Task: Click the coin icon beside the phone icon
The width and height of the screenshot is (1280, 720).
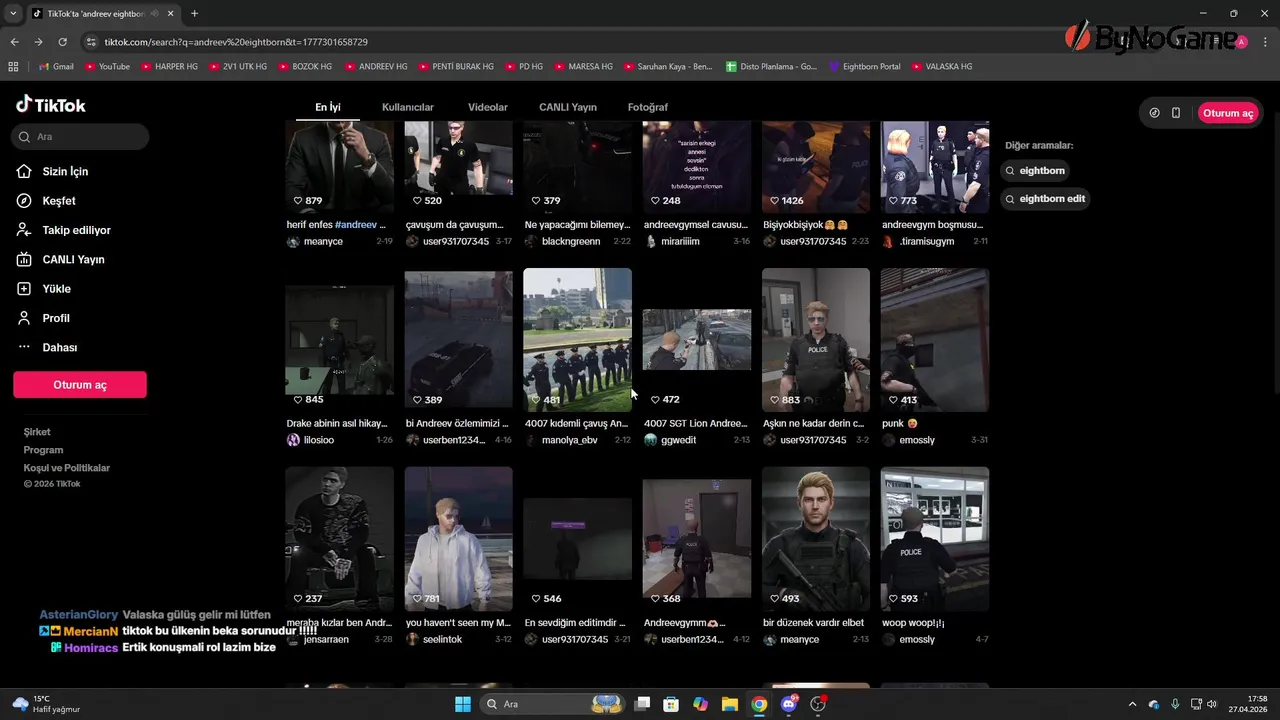Action: click(1154, 113)
